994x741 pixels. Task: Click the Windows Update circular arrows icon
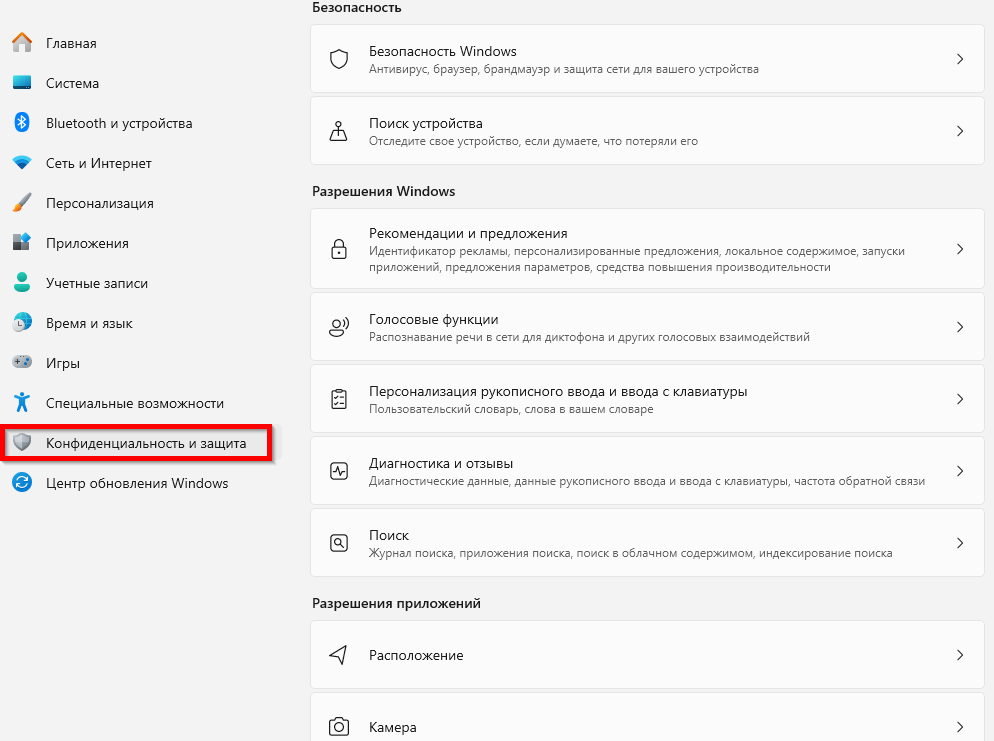[x=22, y=483]
